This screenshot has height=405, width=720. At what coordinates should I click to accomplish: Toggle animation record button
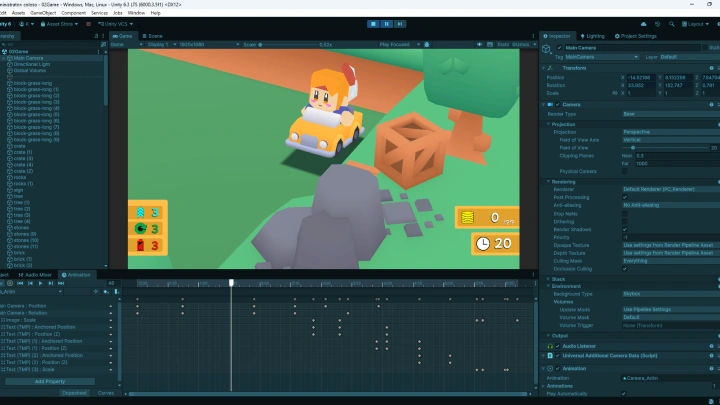tap(10, 283)
